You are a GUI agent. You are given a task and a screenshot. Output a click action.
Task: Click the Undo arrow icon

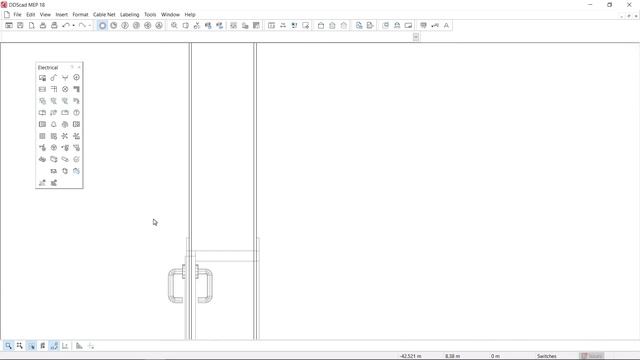click(x=66, y=25)
